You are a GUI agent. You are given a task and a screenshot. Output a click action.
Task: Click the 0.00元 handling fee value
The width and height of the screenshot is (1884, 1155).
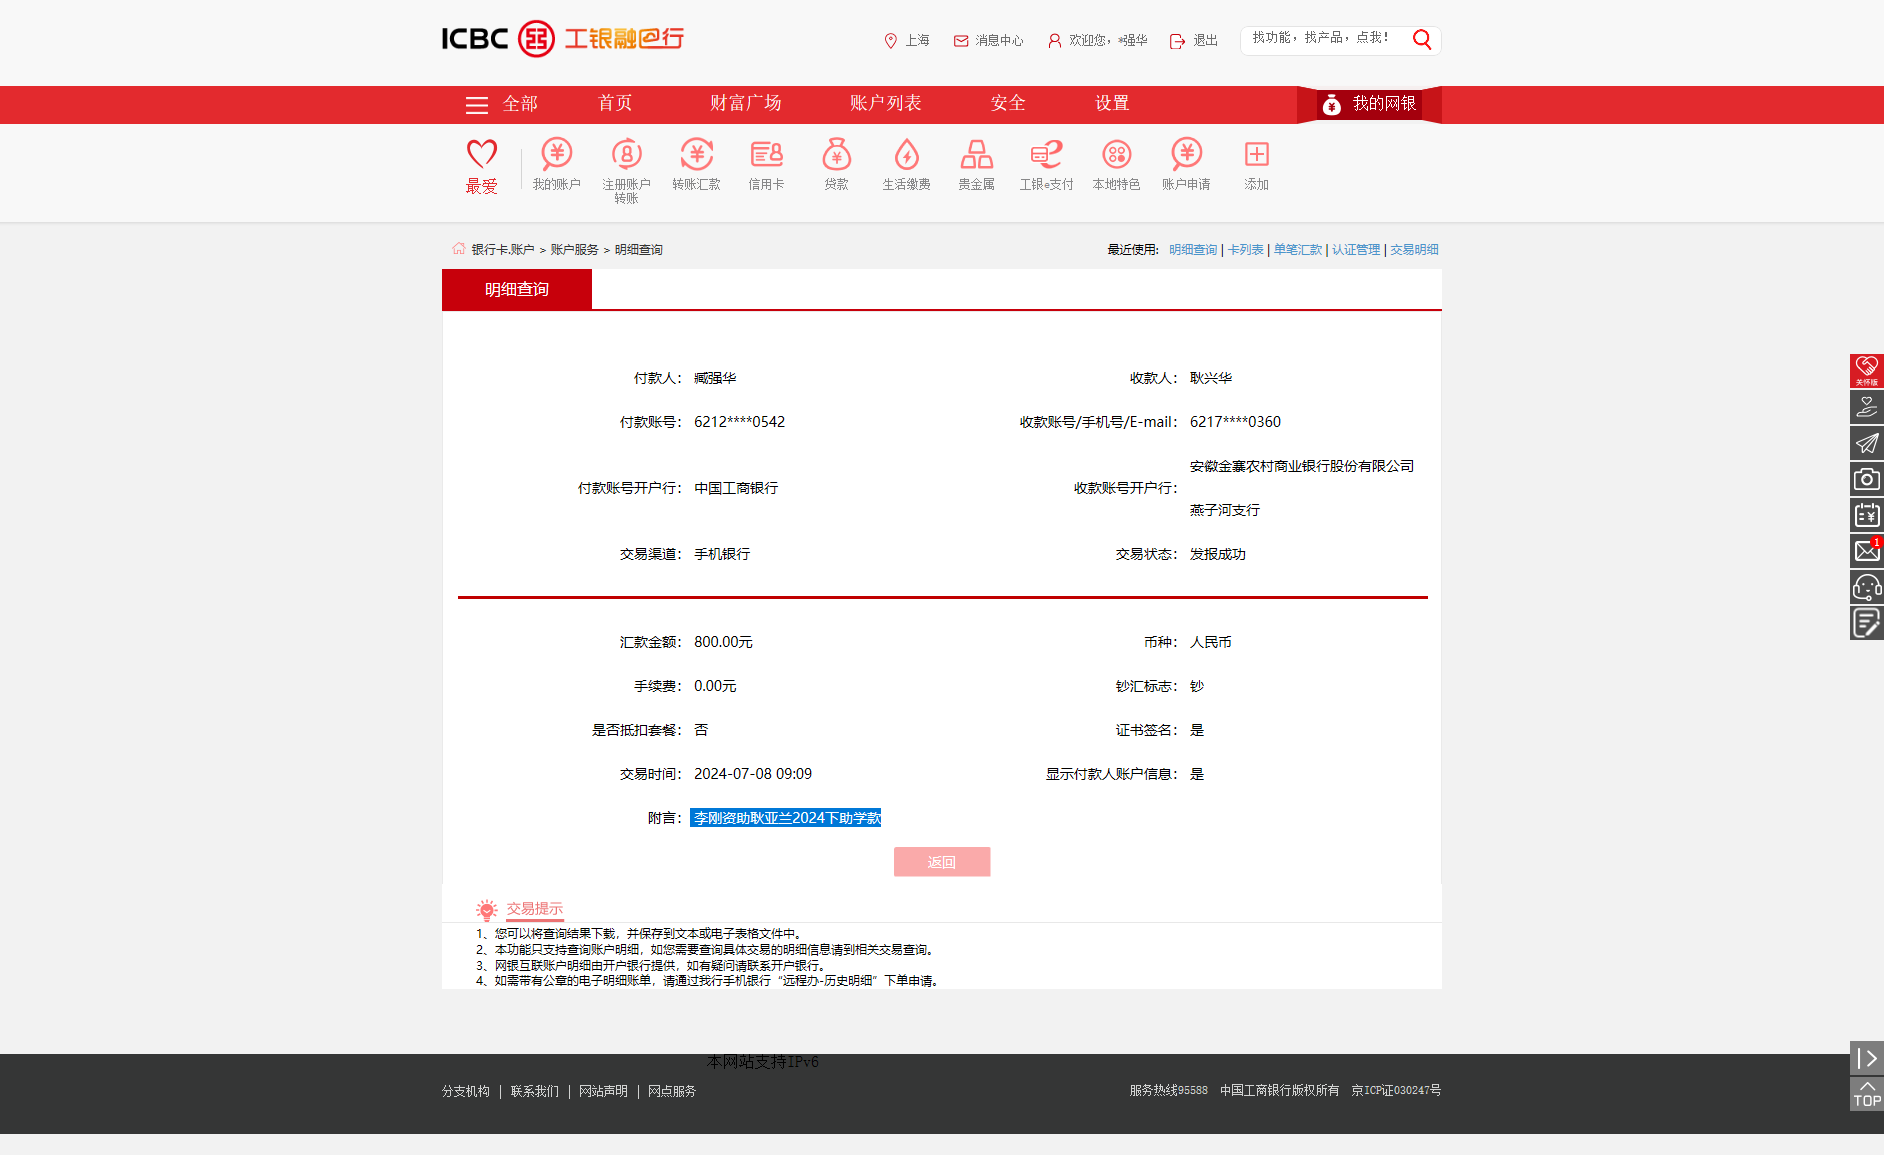click(x=715, y=686)
